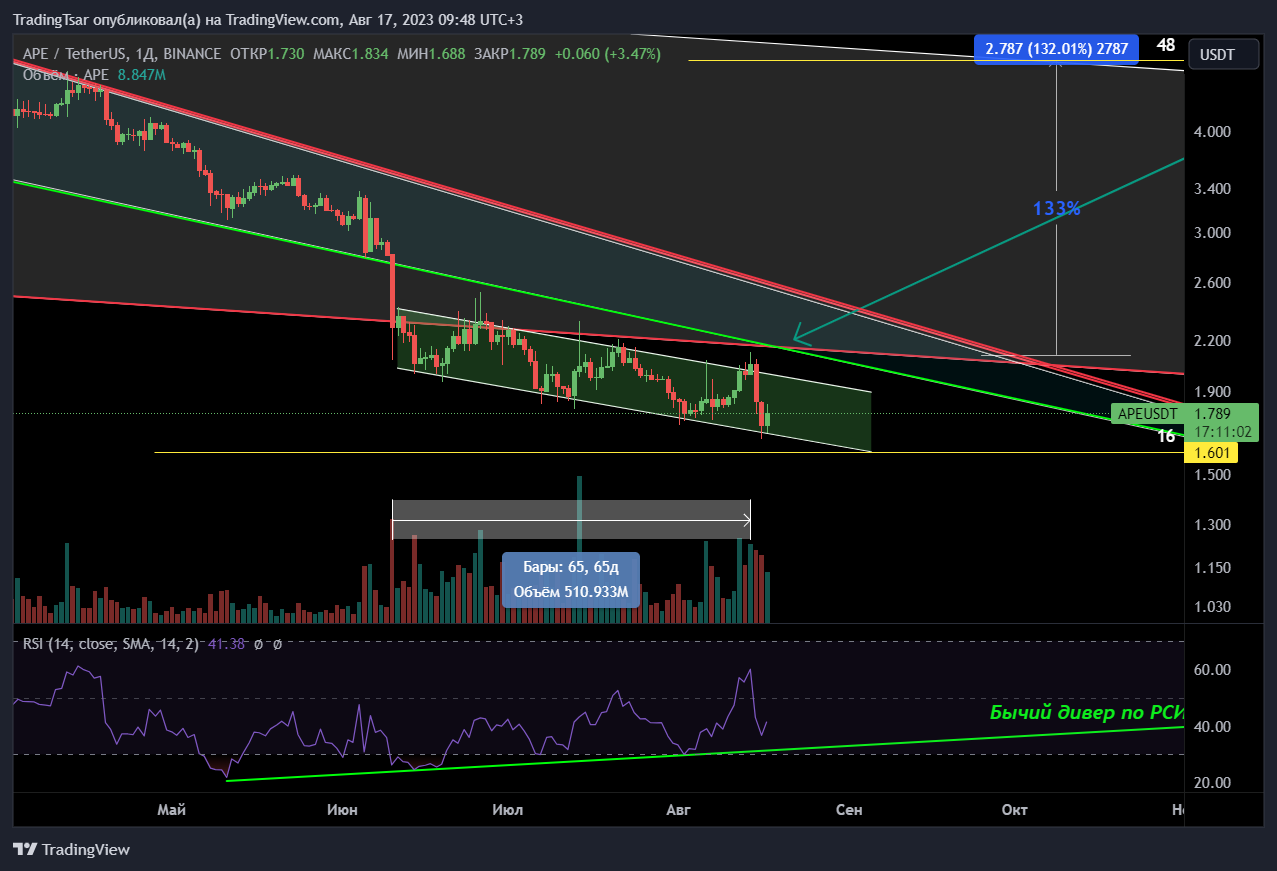Image resolution: width=1277 pixels, height=871 pixels.
Task: Click the Авг date axis label
Action: click(679, 810)
